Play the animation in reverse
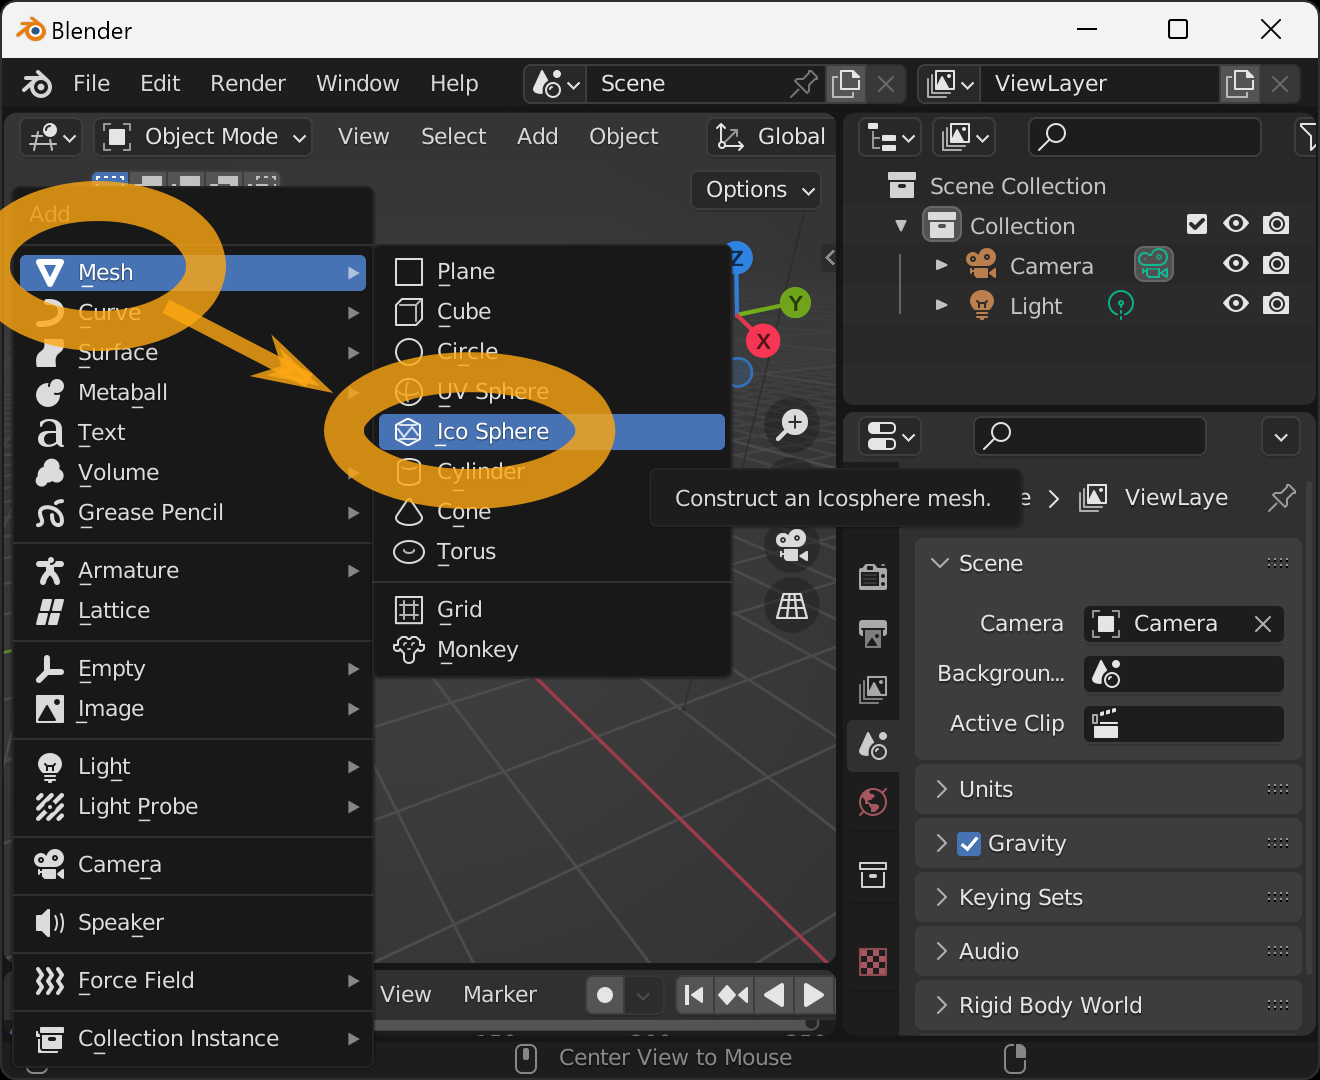1320x1080 pixels. (773, 995)
